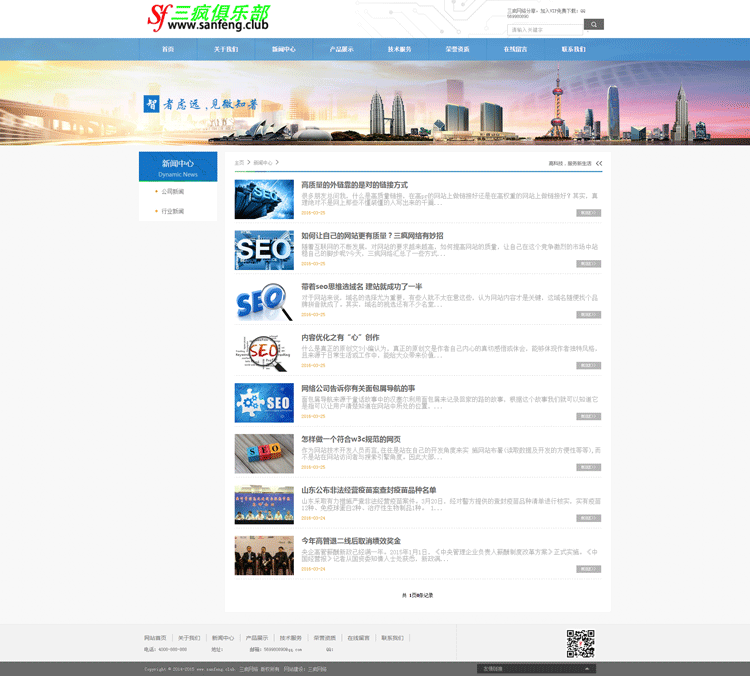
Task: Click the blue SEO cliff thumbnail
Action: (x=264, y=199)
